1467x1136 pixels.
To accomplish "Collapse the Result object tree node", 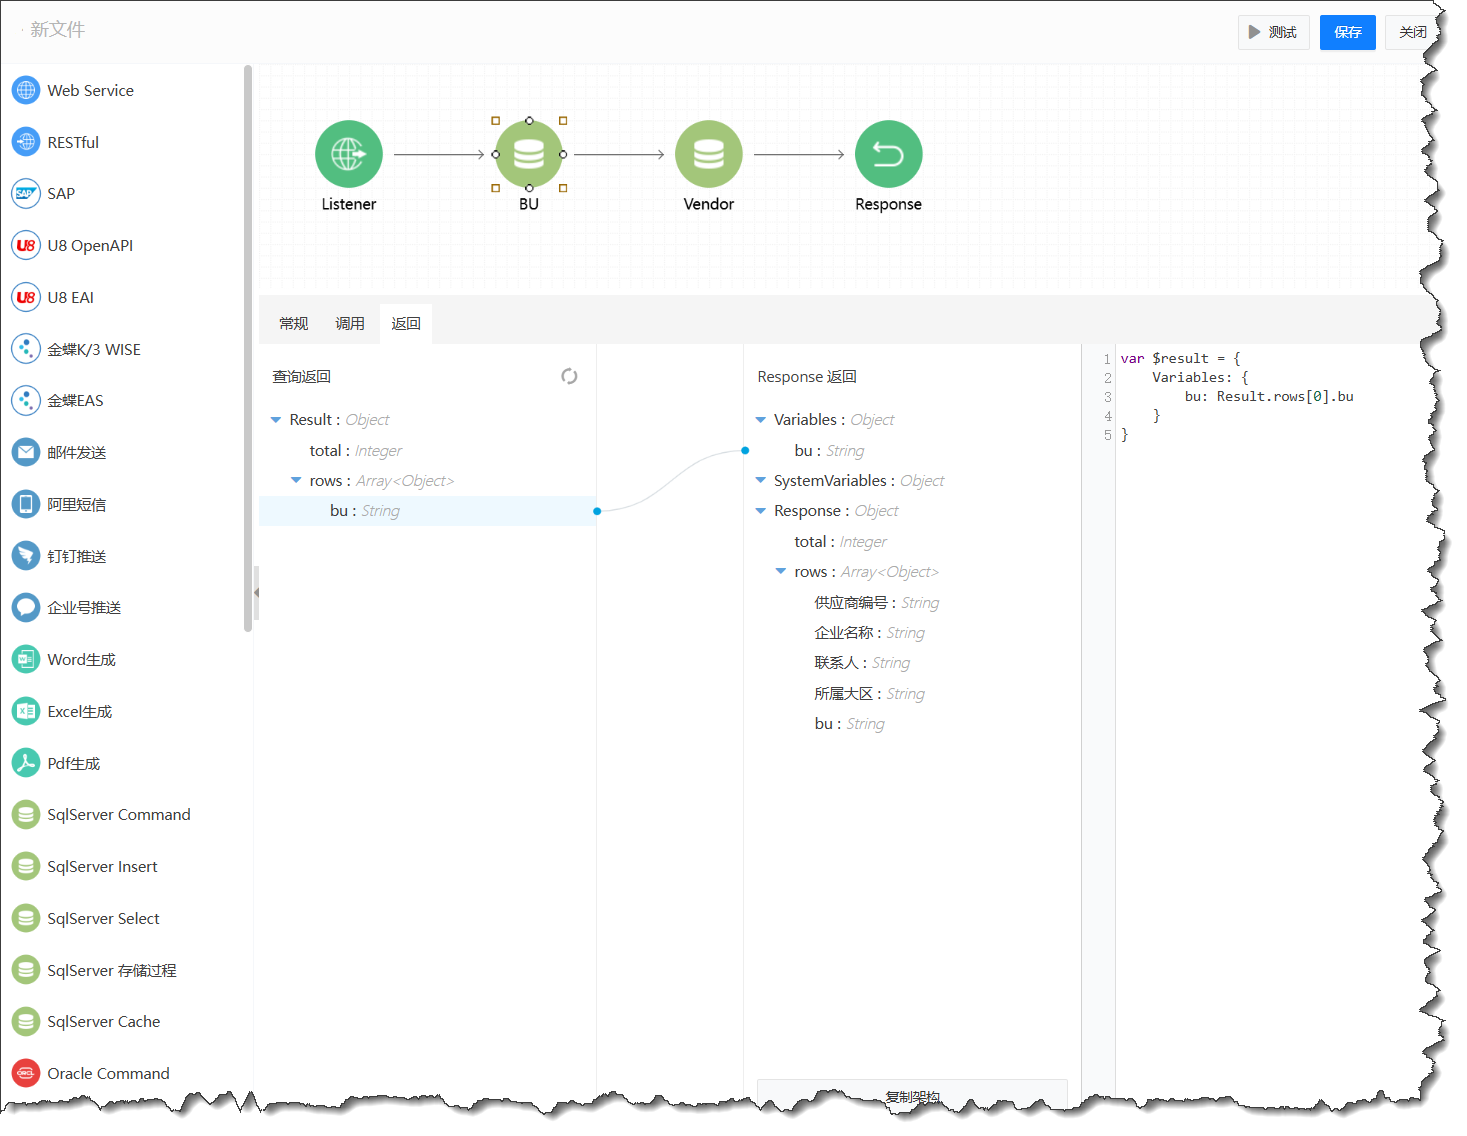I will point(276,420).
